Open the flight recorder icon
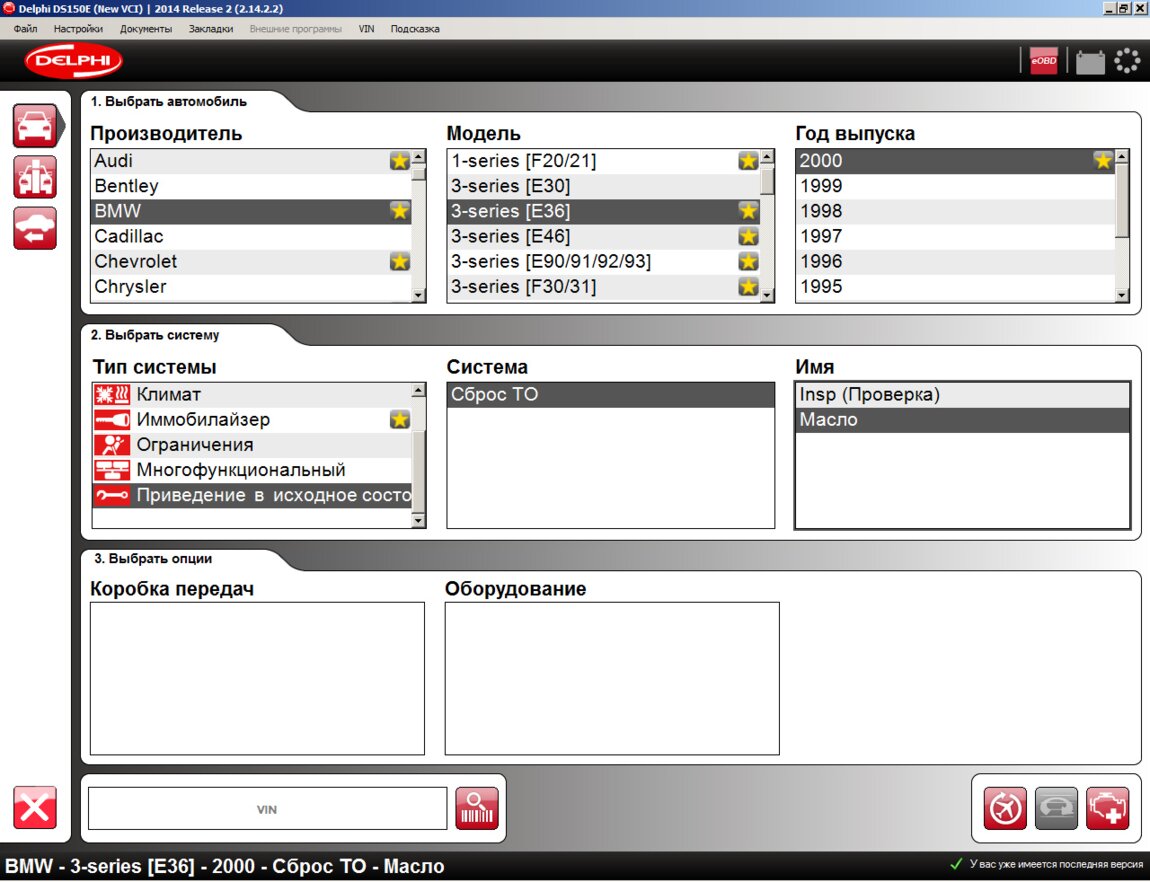Viewport: 1150px width, 882px height. (x=1005, y=809)
